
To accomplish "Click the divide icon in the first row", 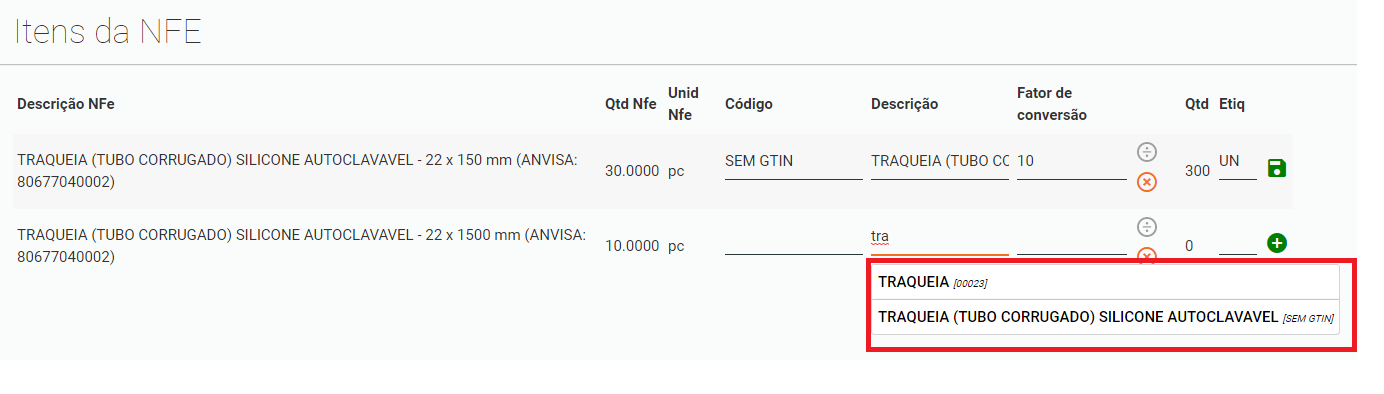I will [1147, 152].
